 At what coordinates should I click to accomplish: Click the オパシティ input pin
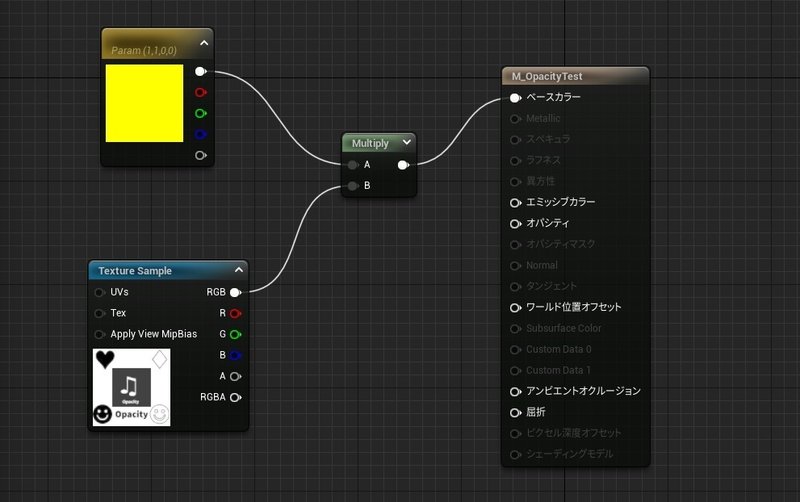[x=515, y=223]
